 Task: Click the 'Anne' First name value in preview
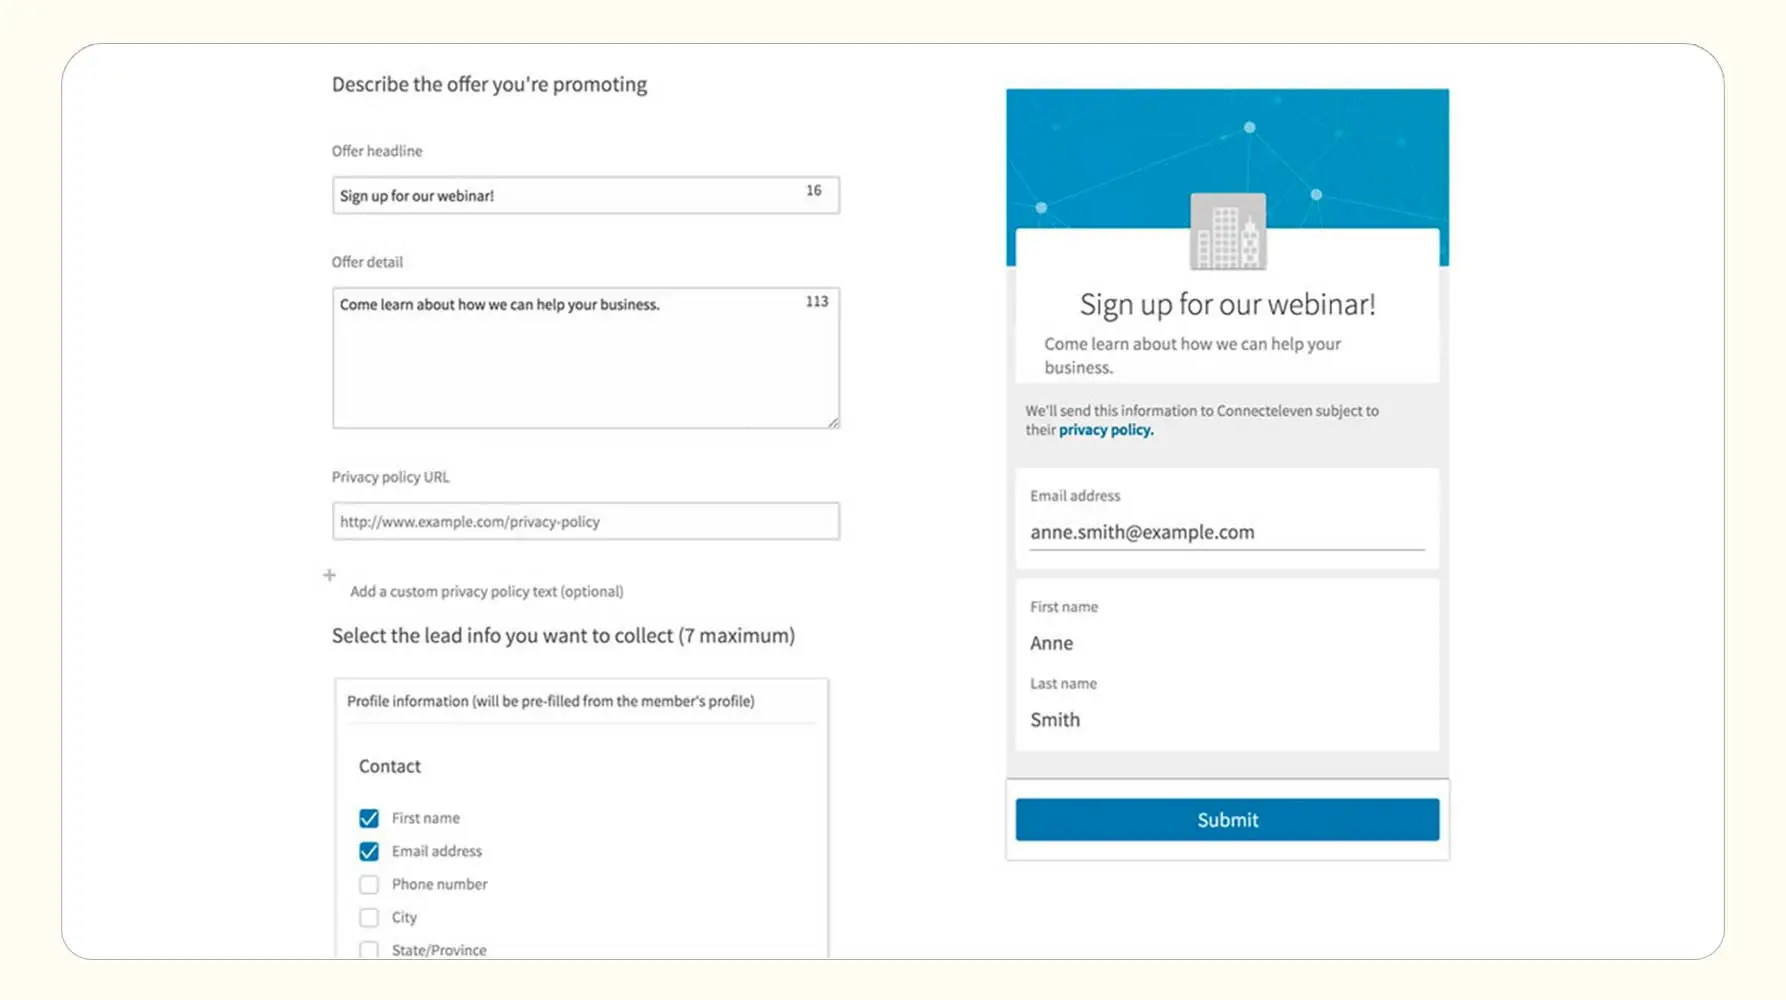[1051, 643]
